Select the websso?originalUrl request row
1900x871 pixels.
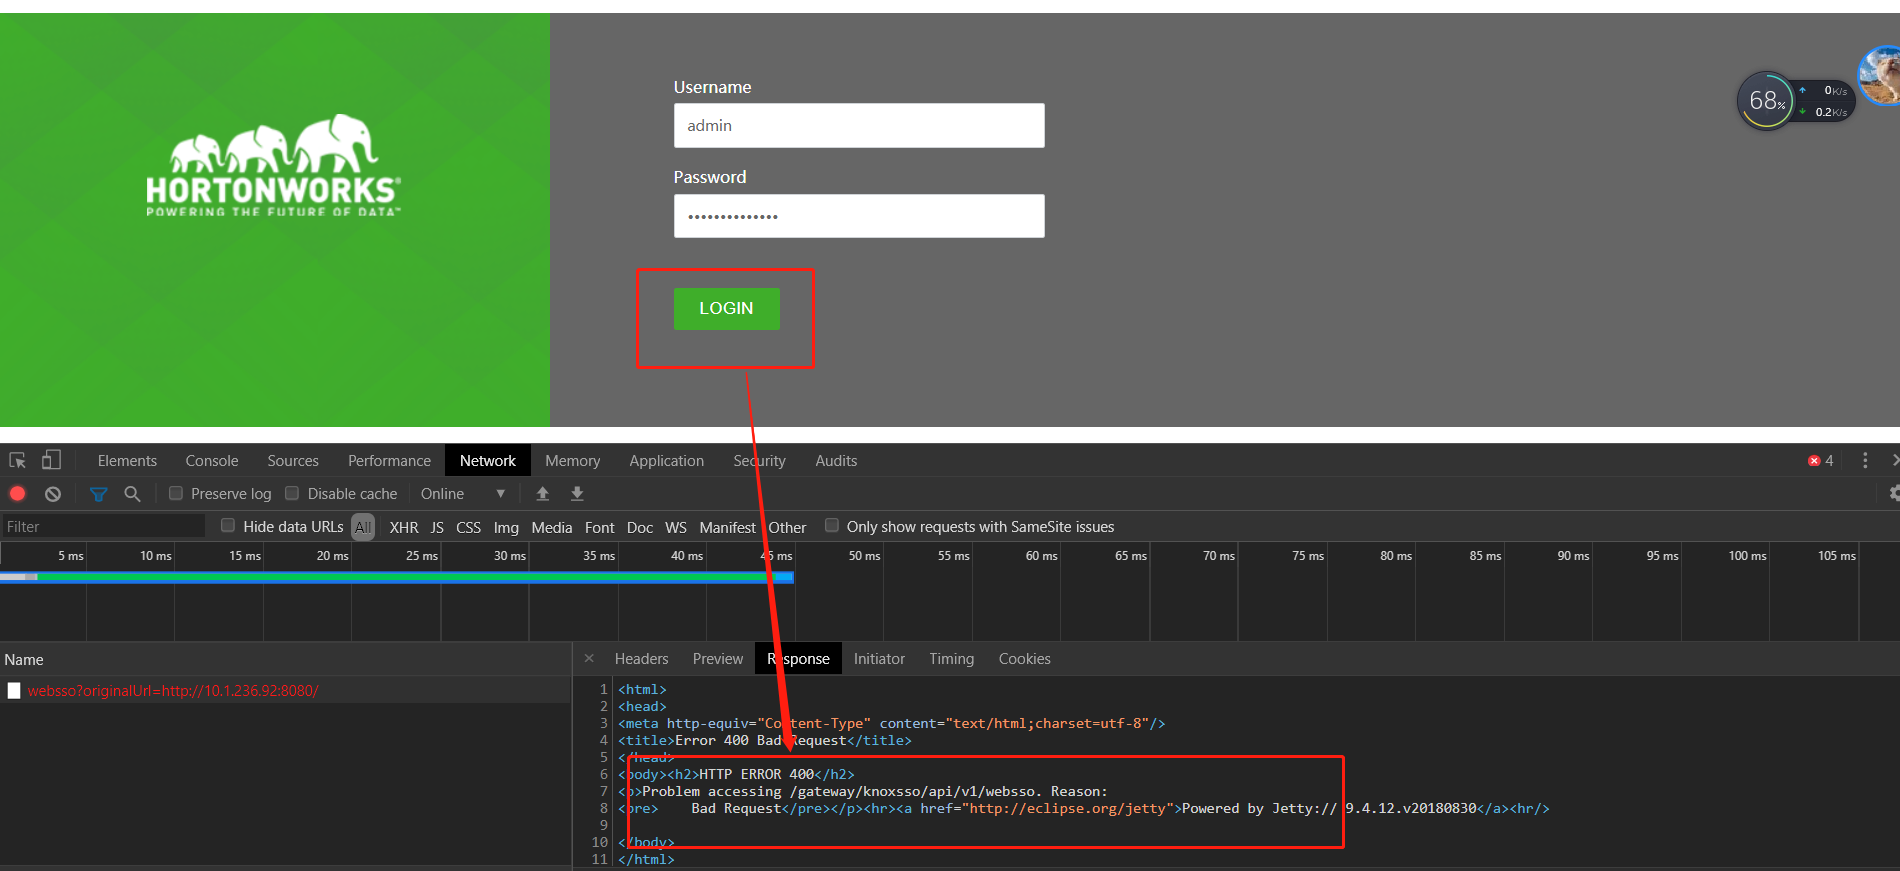coord(285,690)
